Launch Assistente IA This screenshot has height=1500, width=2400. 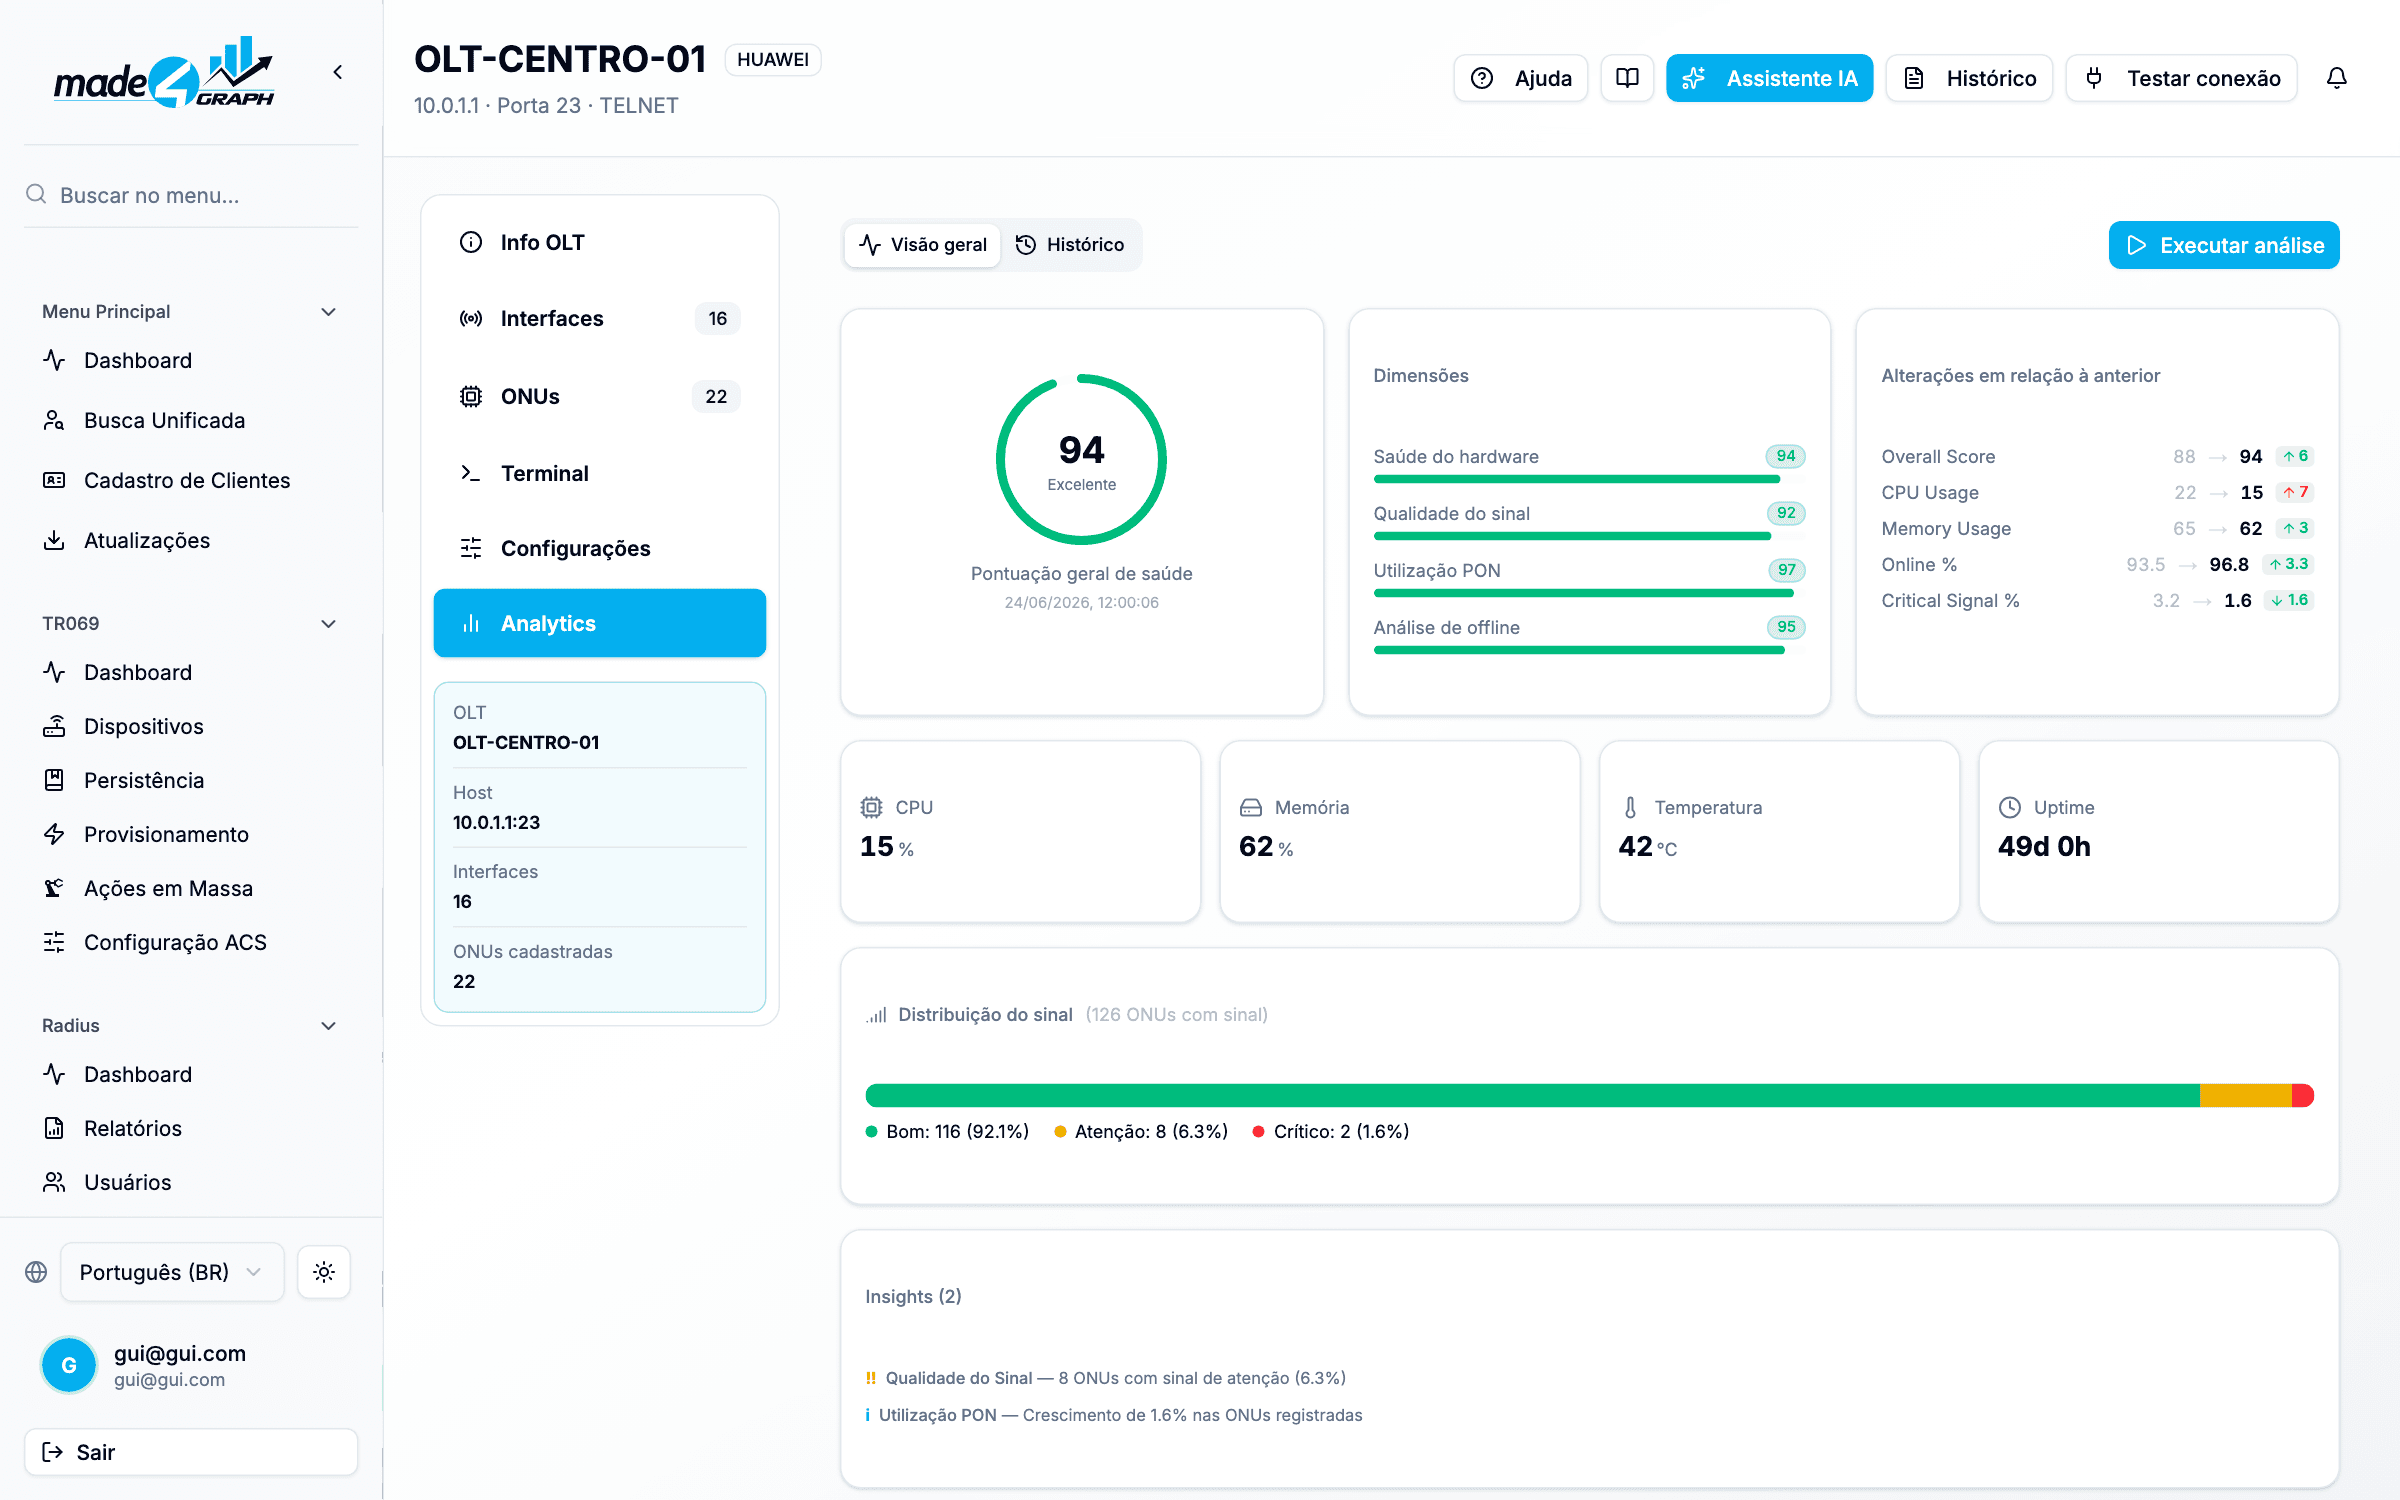tap(1769, 78)
